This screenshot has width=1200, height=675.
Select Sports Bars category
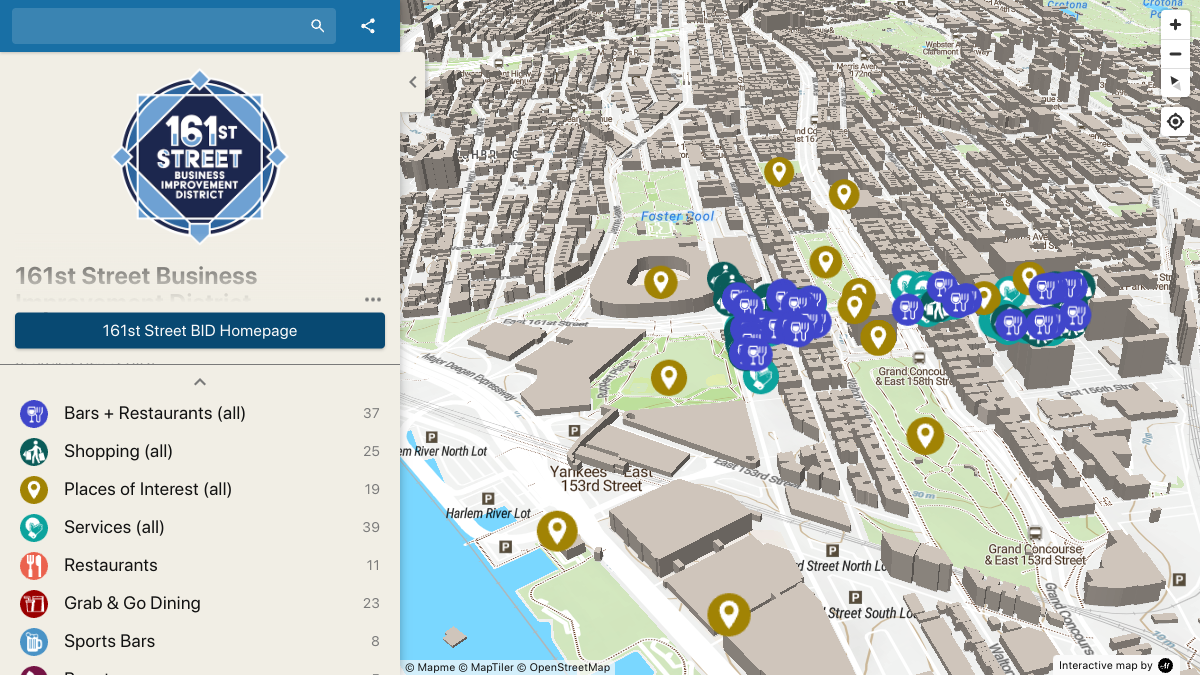point(200,641)
